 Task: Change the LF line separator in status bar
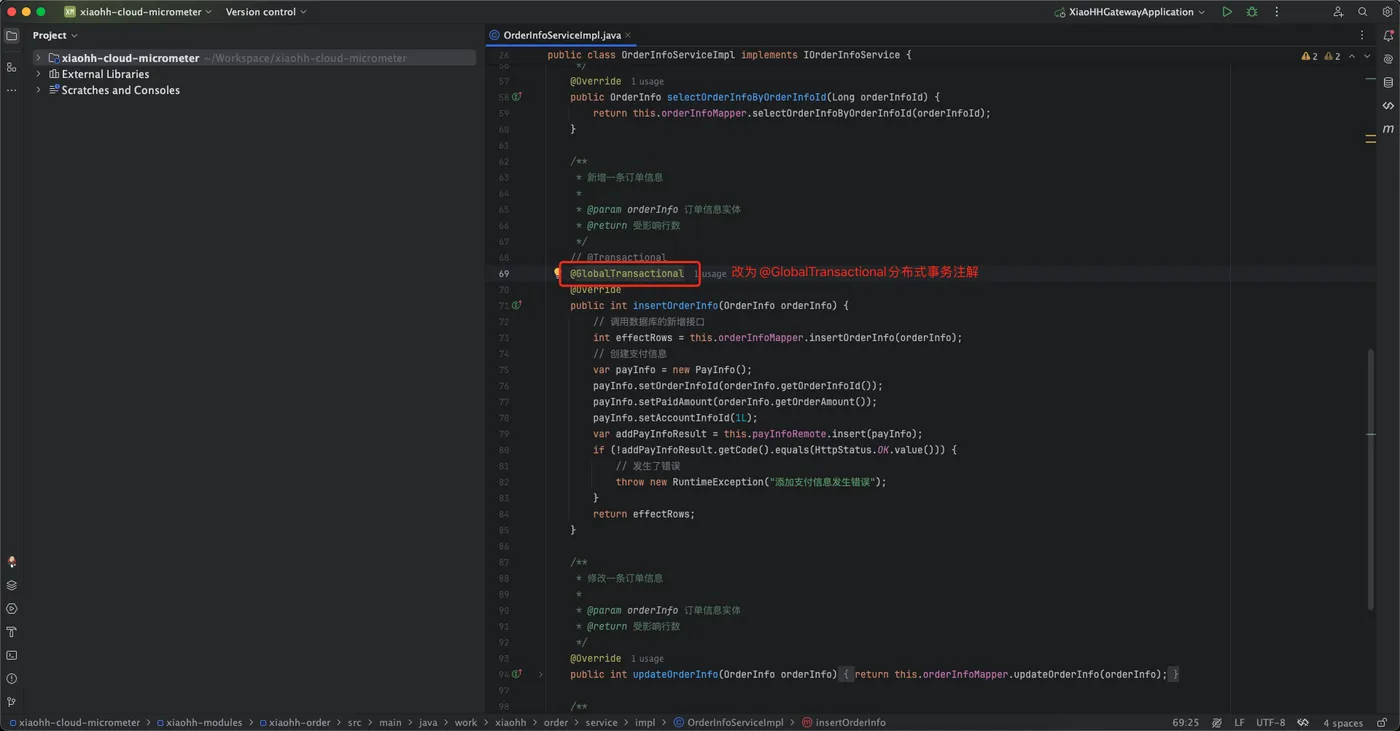(x=1239, y=722)
